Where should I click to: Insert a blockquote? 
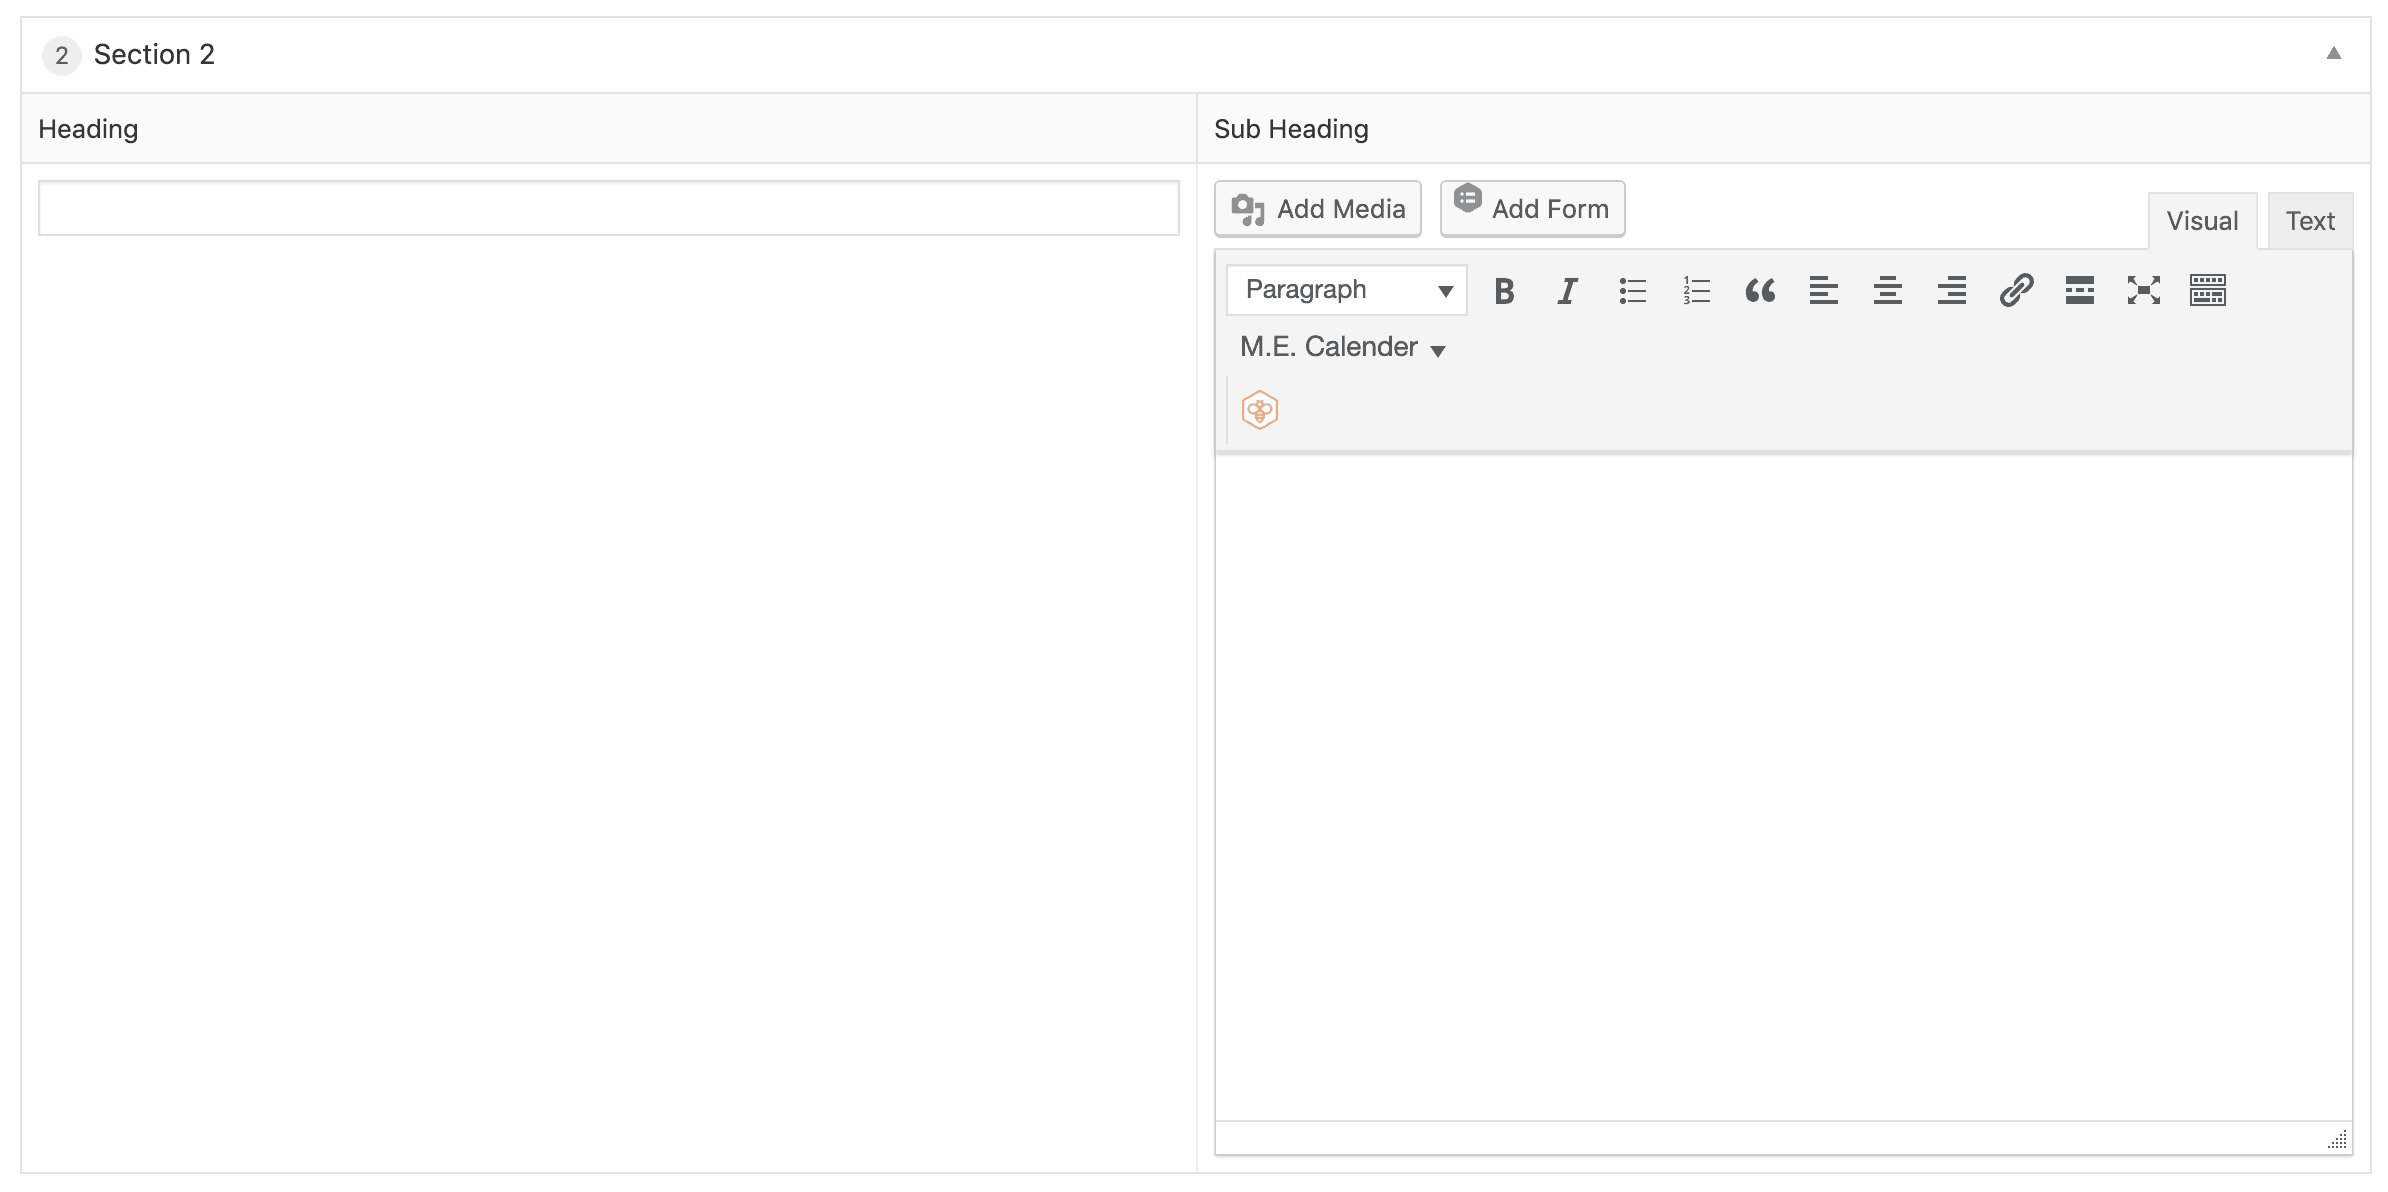click(x=1760, y=290)
